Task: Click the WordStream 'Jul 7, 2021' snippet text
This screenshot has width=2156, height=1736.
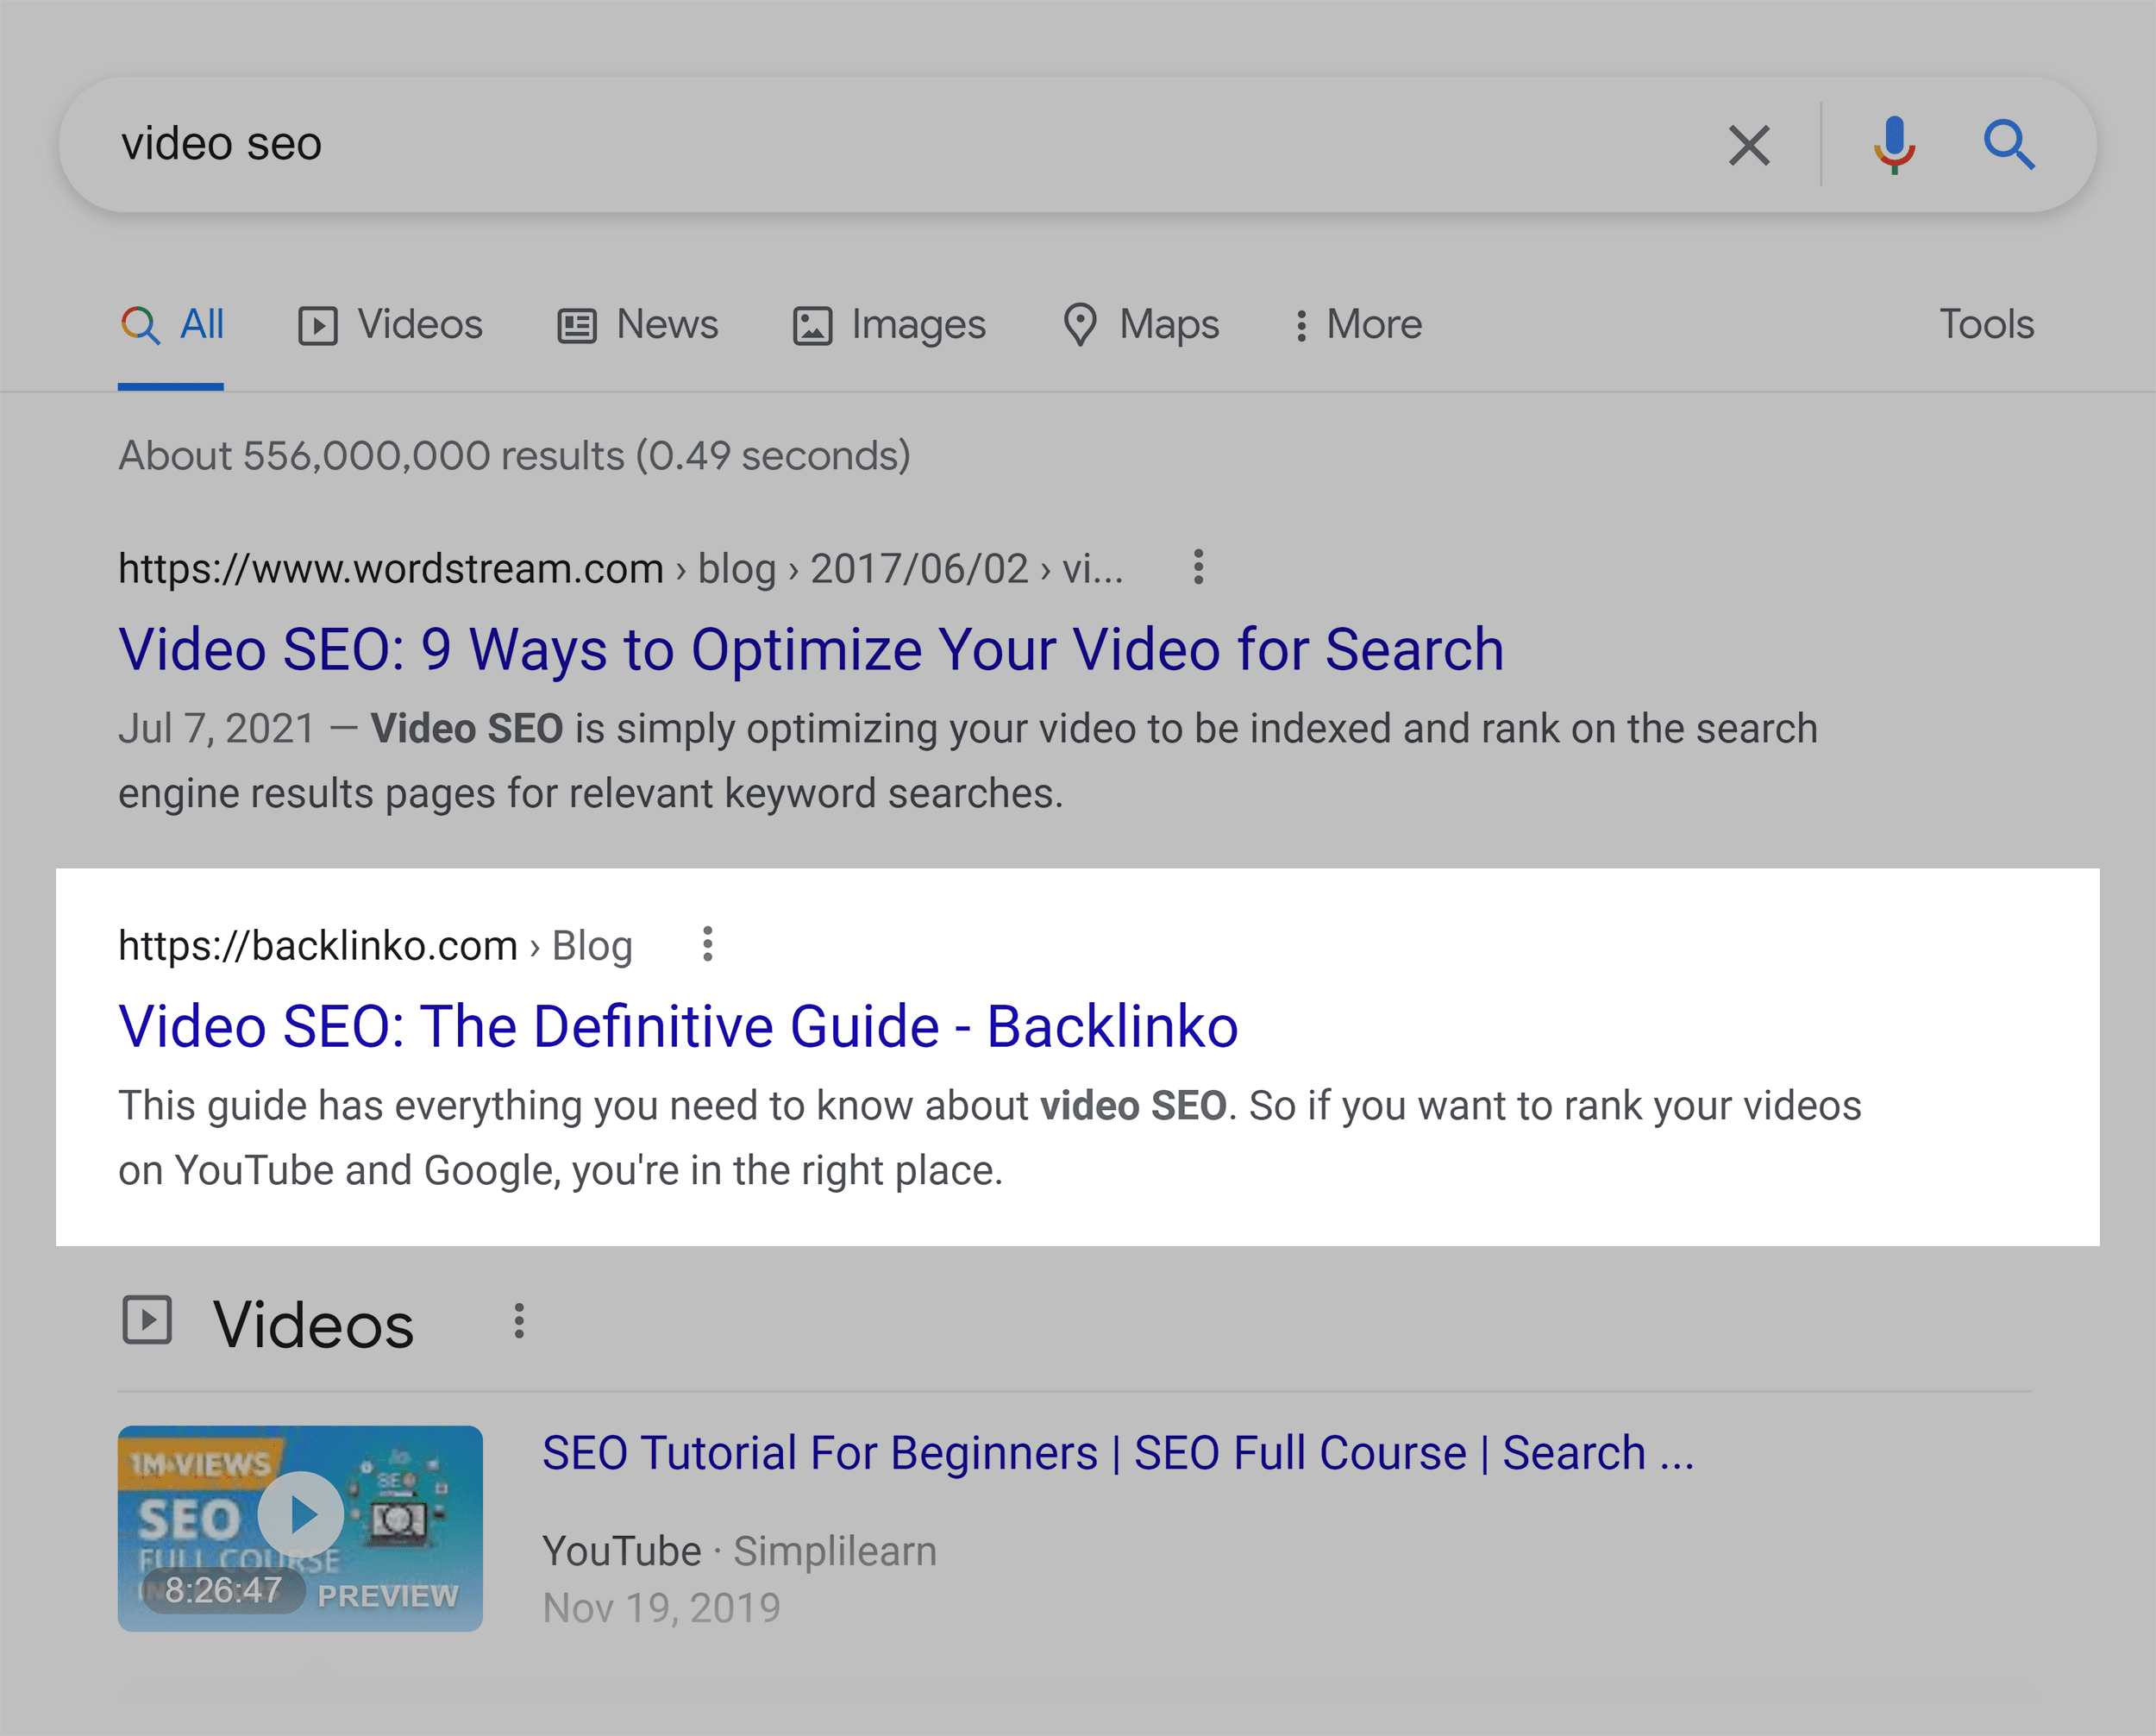Action: pyautogui.click(x=967, y=761)
